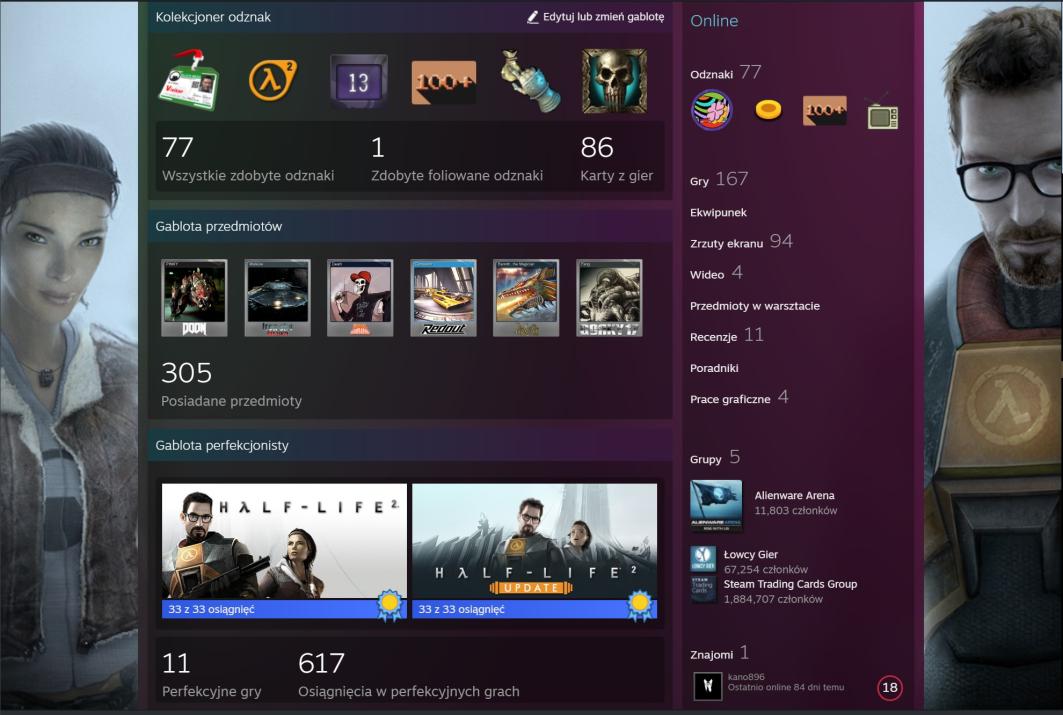
Task: Open the Recenzje reviews link
Action: pyautogui.click(x=713, y=337)
